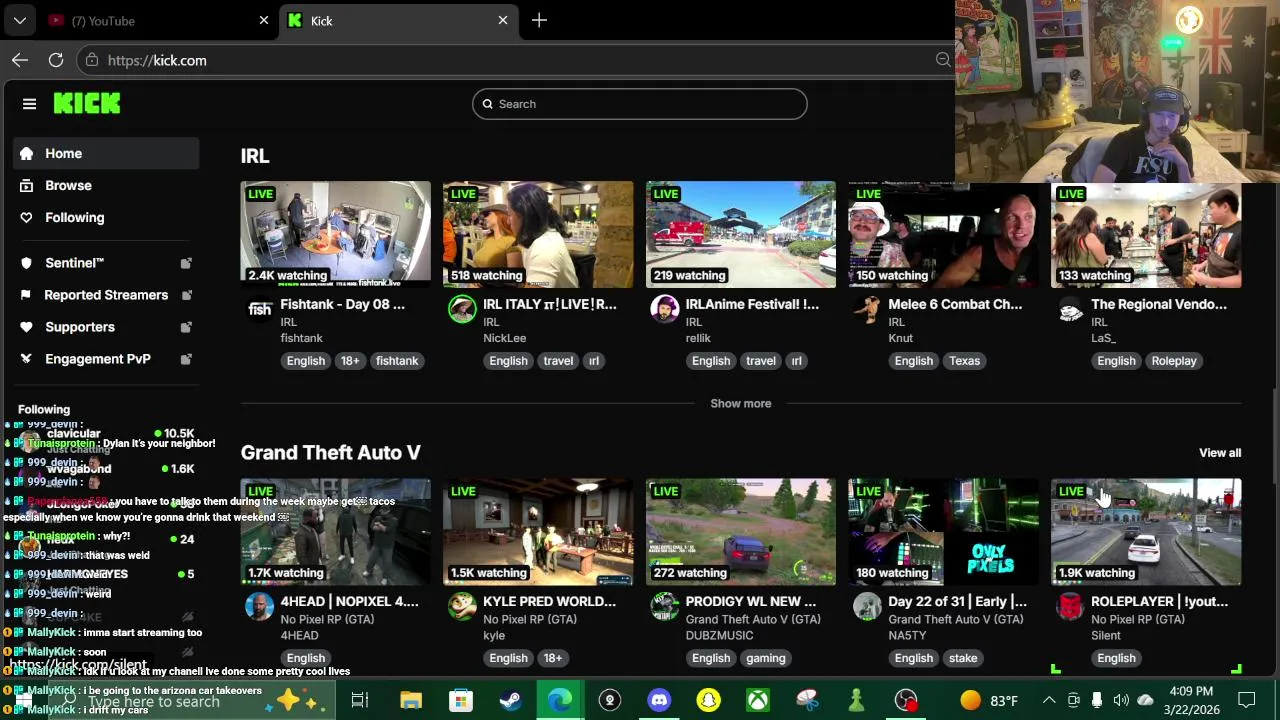Click the gaming tag under PRODIGY
Viewport: 1280px width, 720px height.
766,658
